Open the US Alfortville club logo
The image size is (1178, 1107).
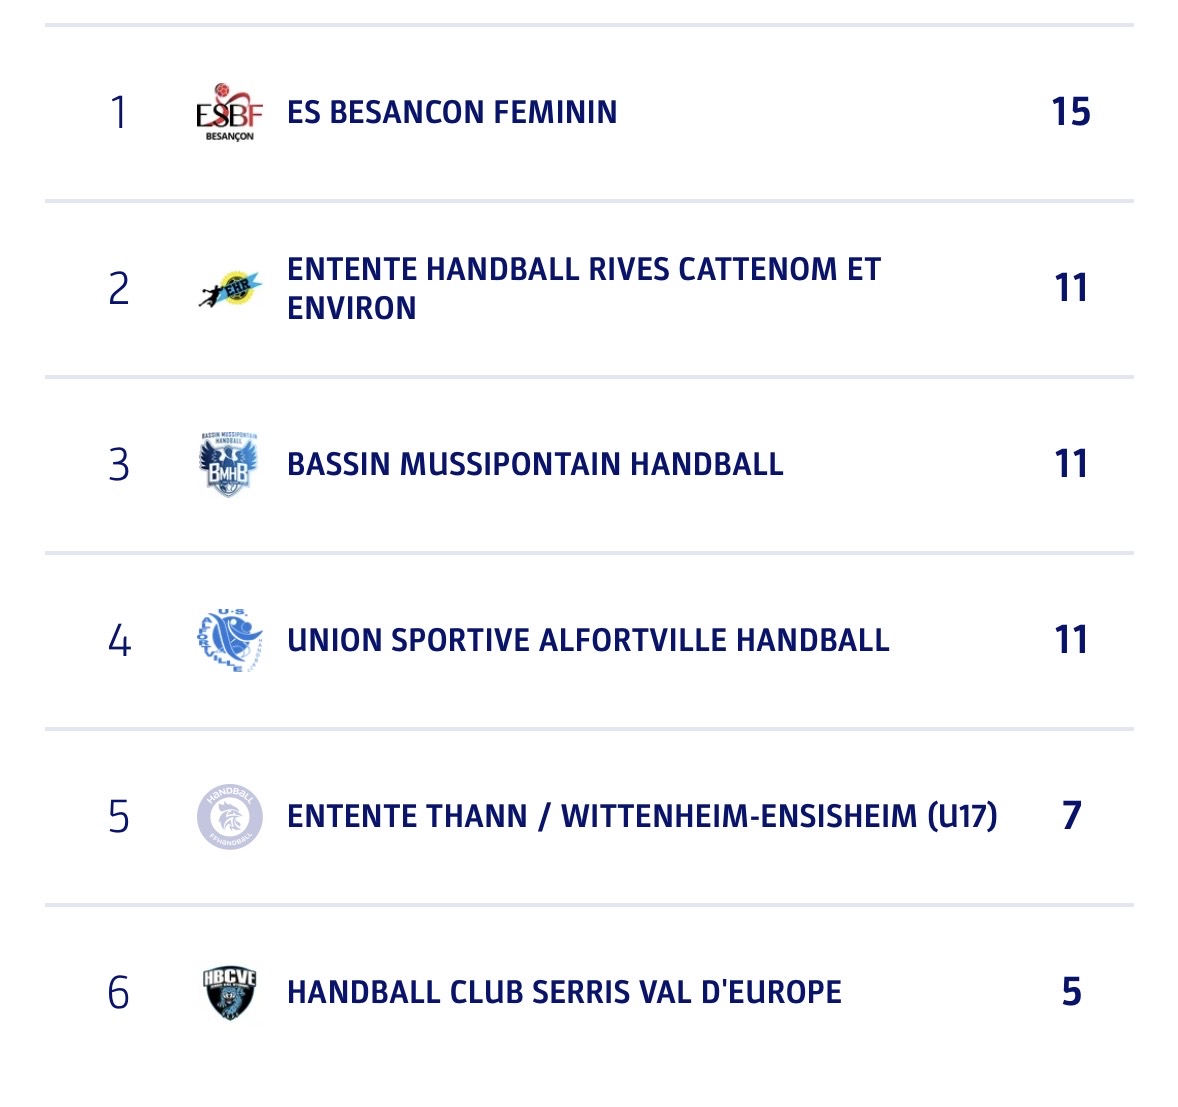[229, 640]
